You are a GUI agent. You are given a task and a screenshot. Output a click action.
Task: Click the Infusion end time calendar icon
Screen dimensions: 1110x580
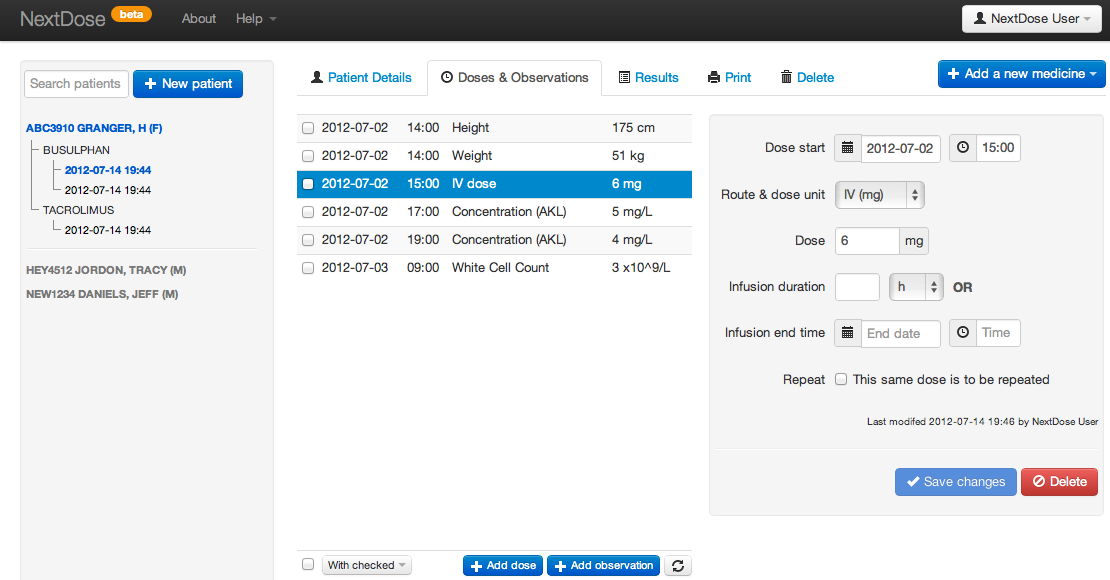click(x=848, y=333)
